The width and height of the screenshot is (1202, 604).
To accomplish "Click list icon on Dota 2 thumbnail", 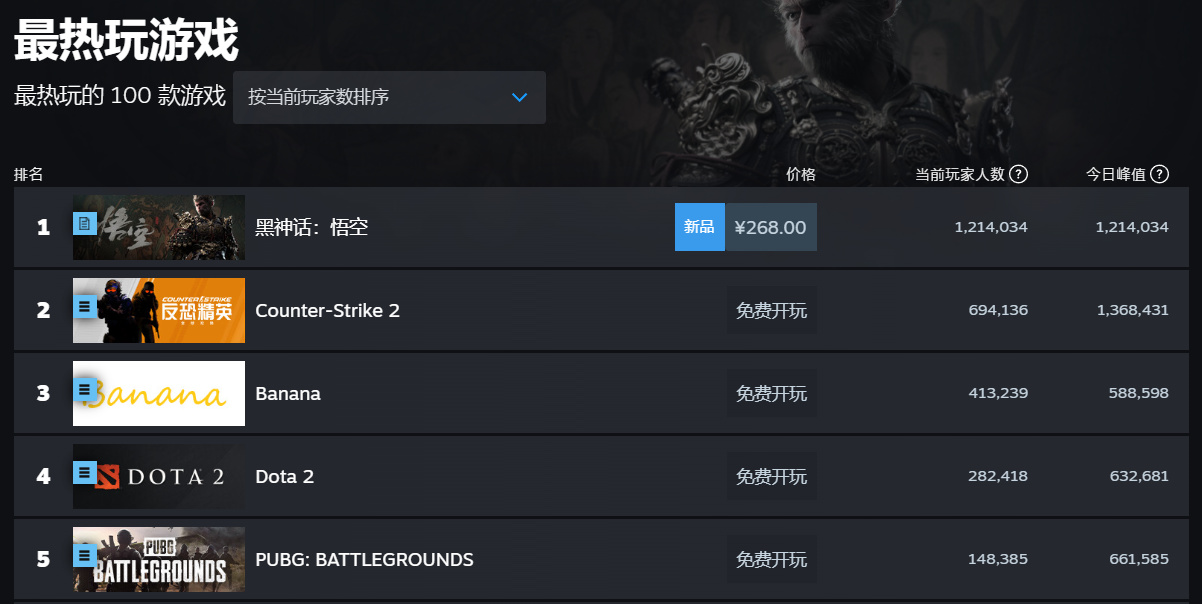I will tap(85, 471).
